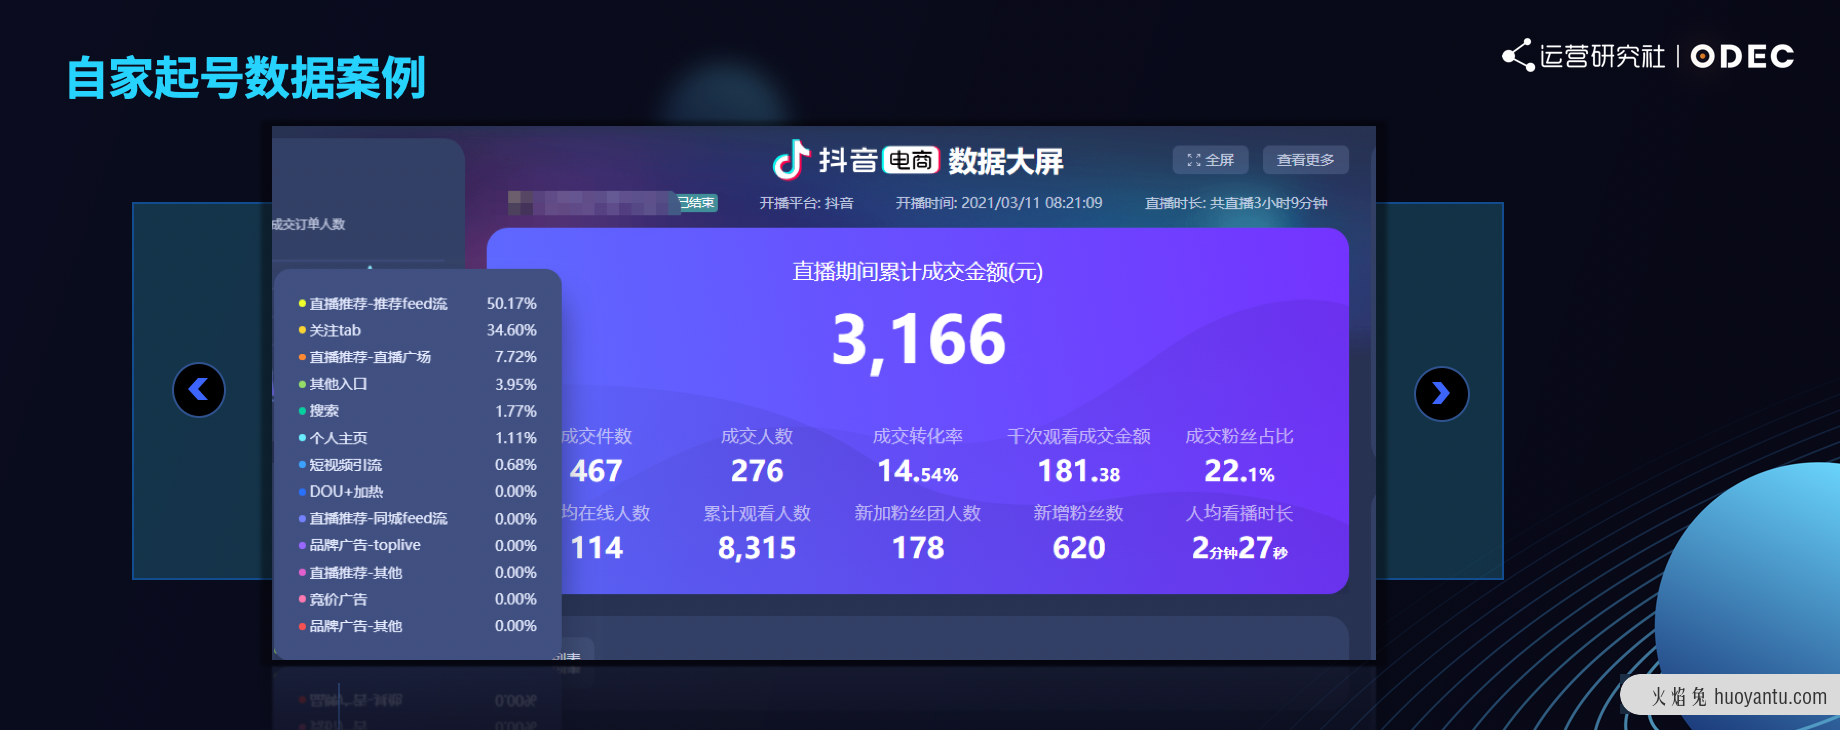Click the 直播期间累计成交金额(元) heading
This screenshot has width=1840, height=730.
click(918, 272)
